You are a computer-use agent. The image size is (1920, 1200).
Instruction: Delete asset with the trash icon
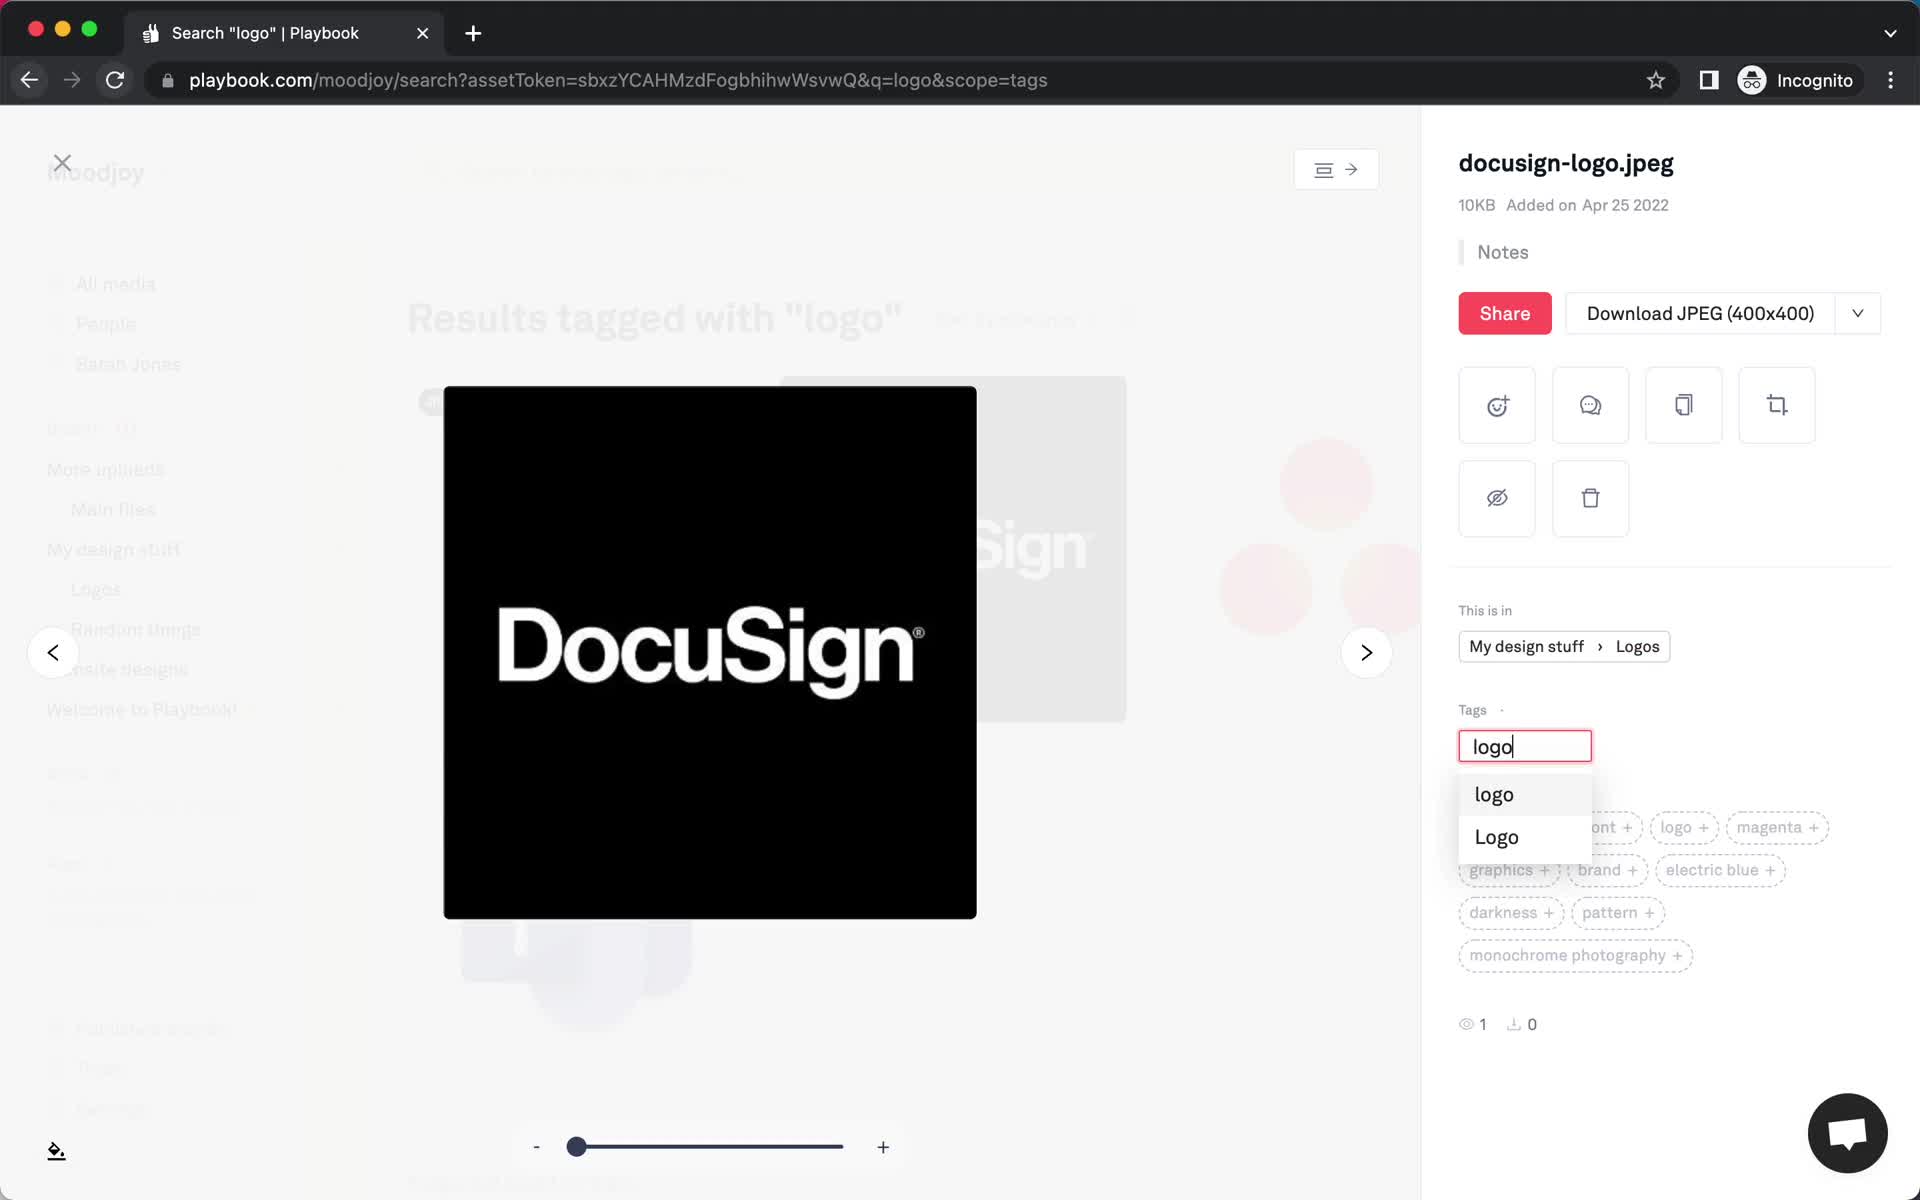1590,498
